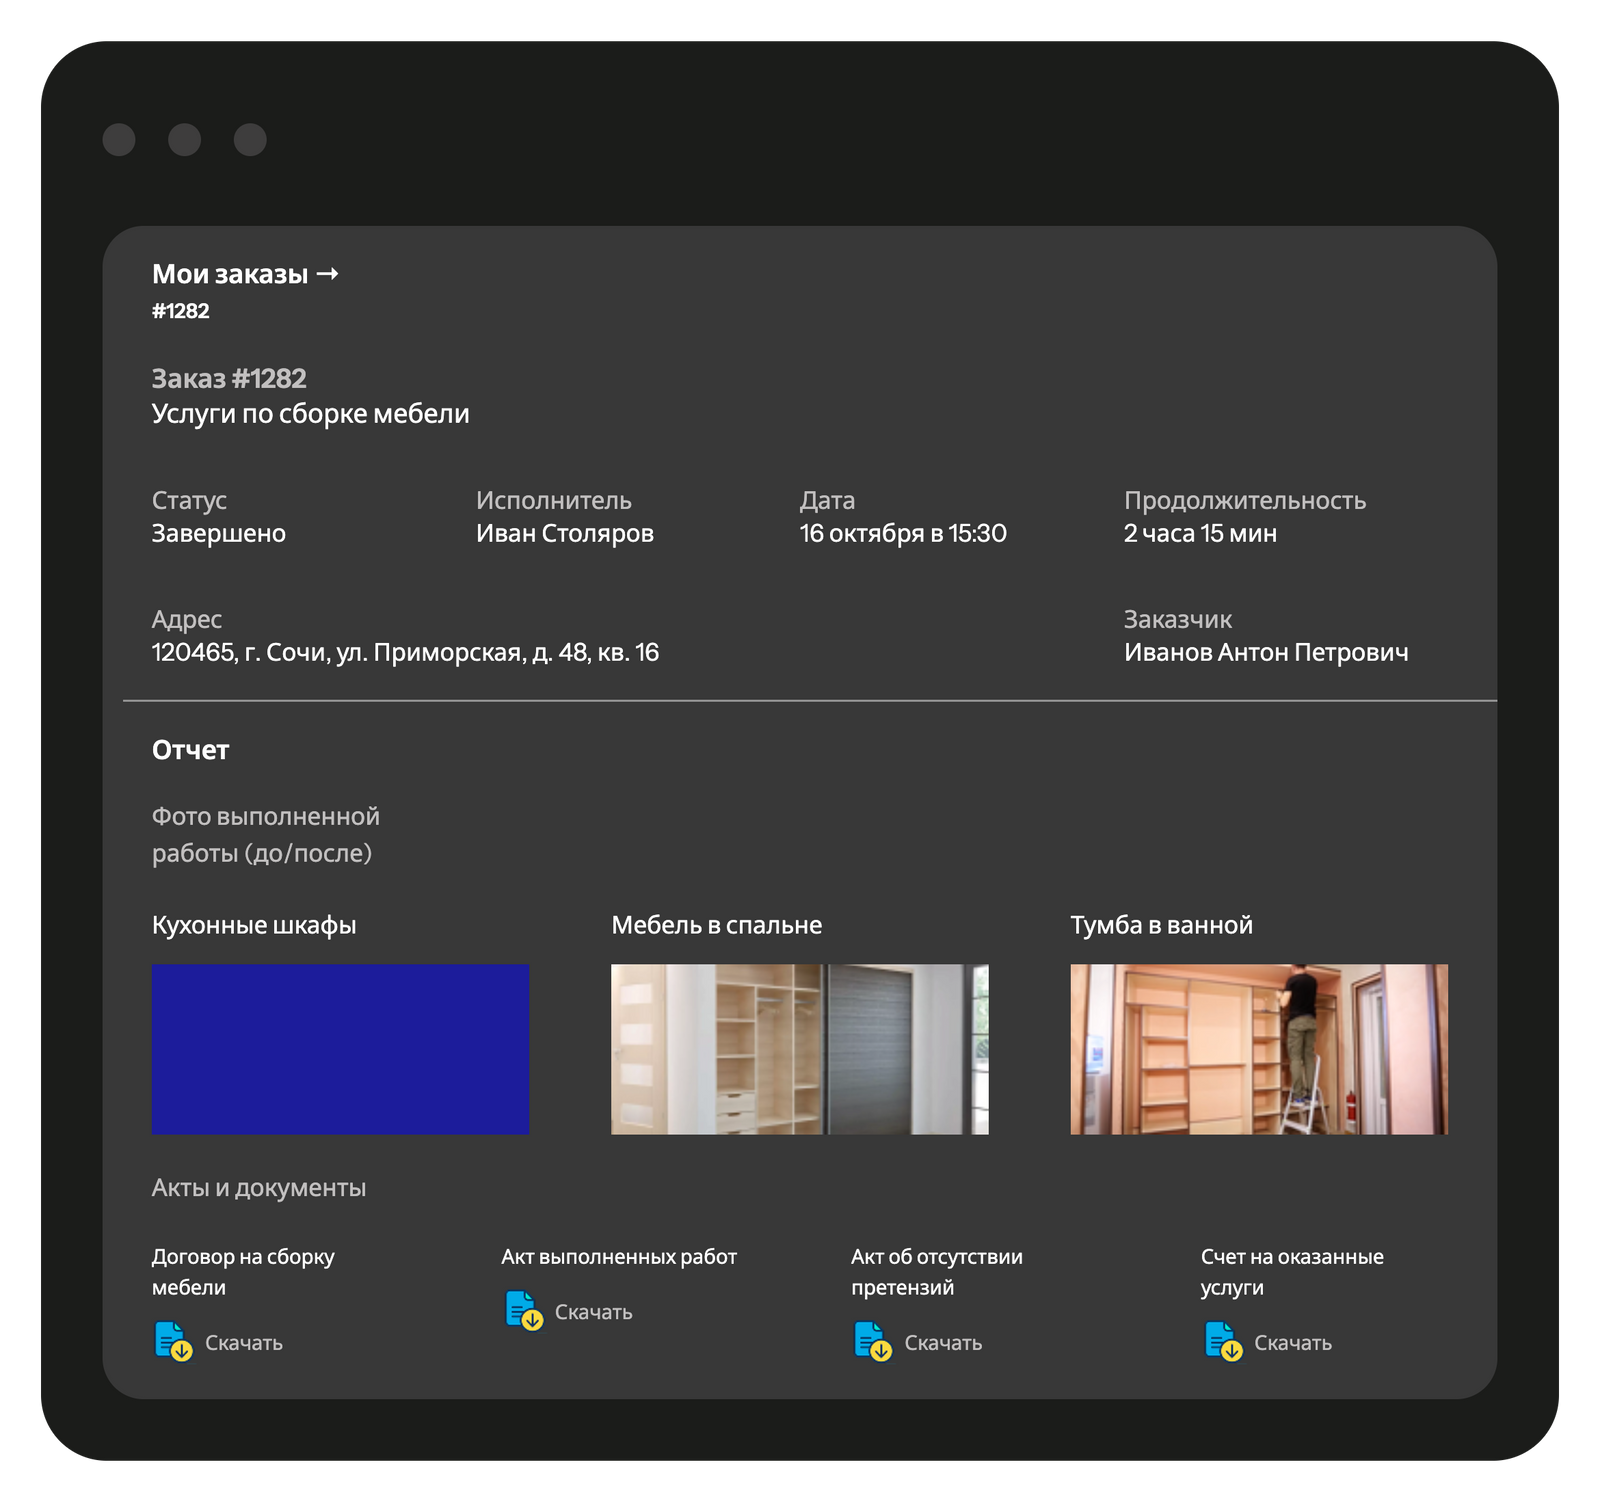
Task: Click the Заказчик field label
Action: [1178, 620]
